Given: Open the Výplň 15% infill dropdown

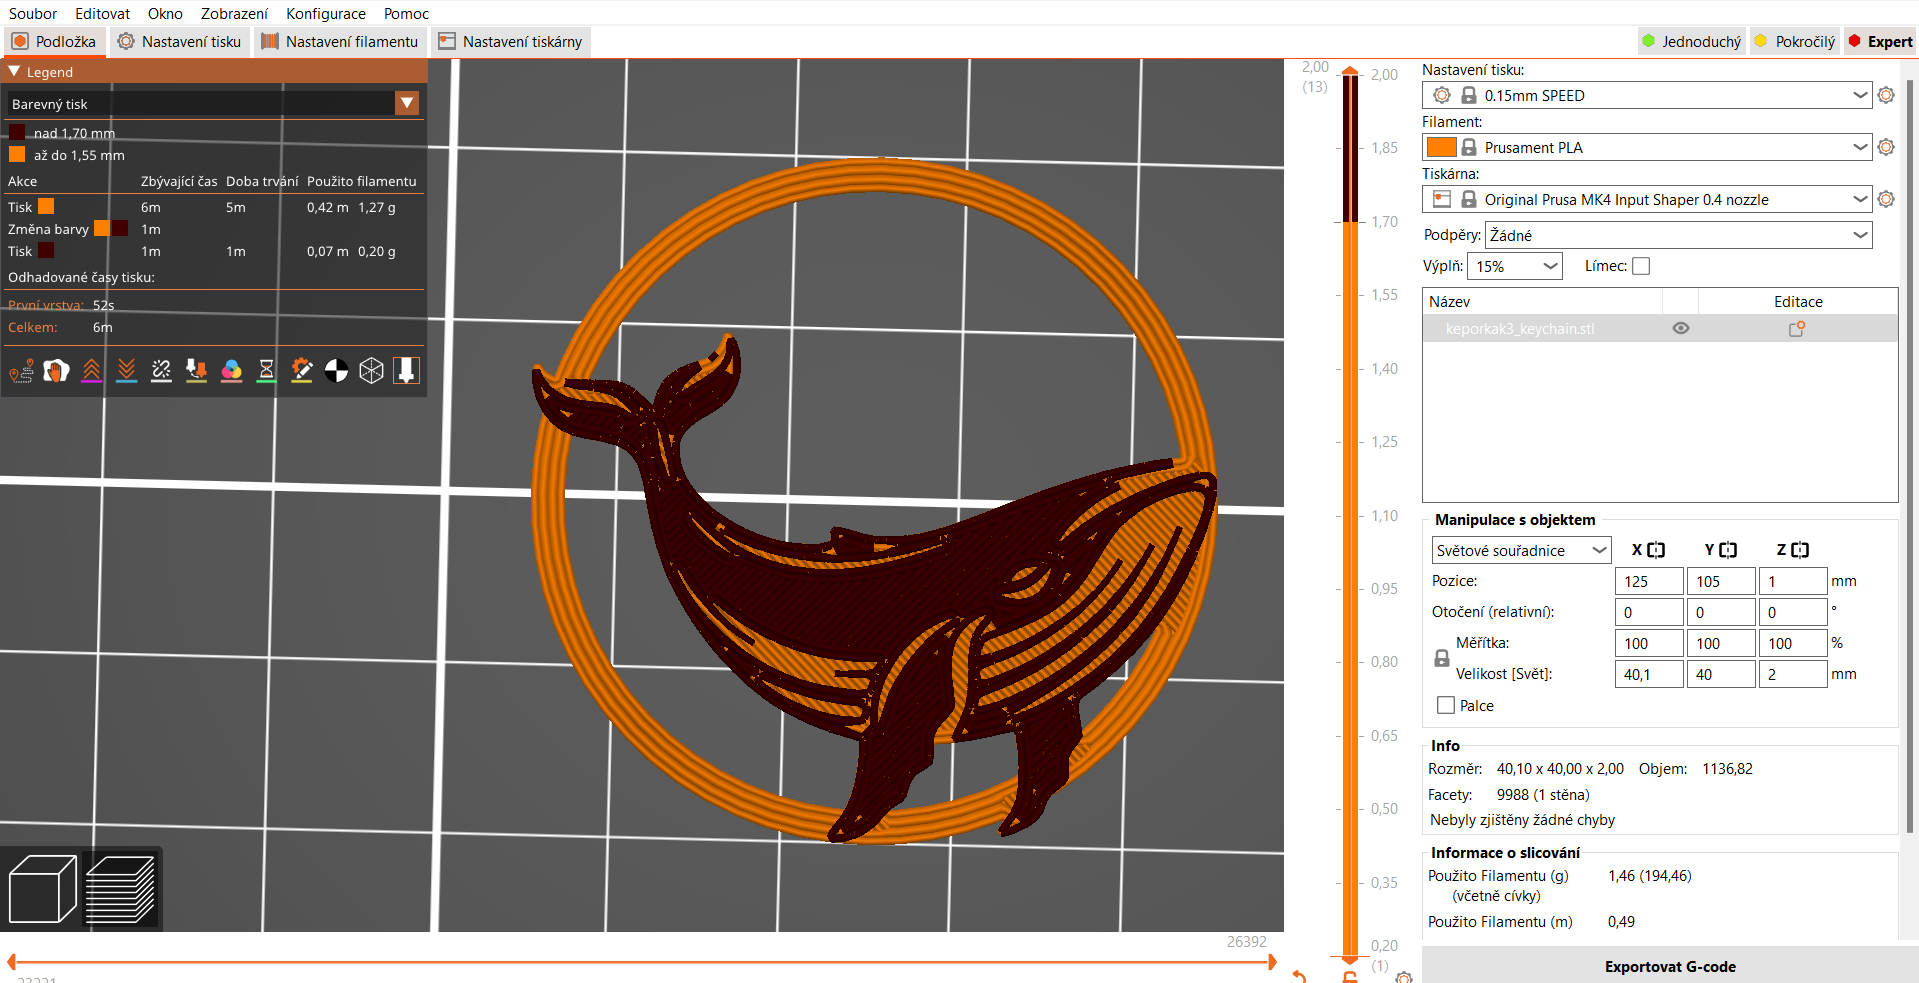Looking at the screenshot, I should 1514,266.
